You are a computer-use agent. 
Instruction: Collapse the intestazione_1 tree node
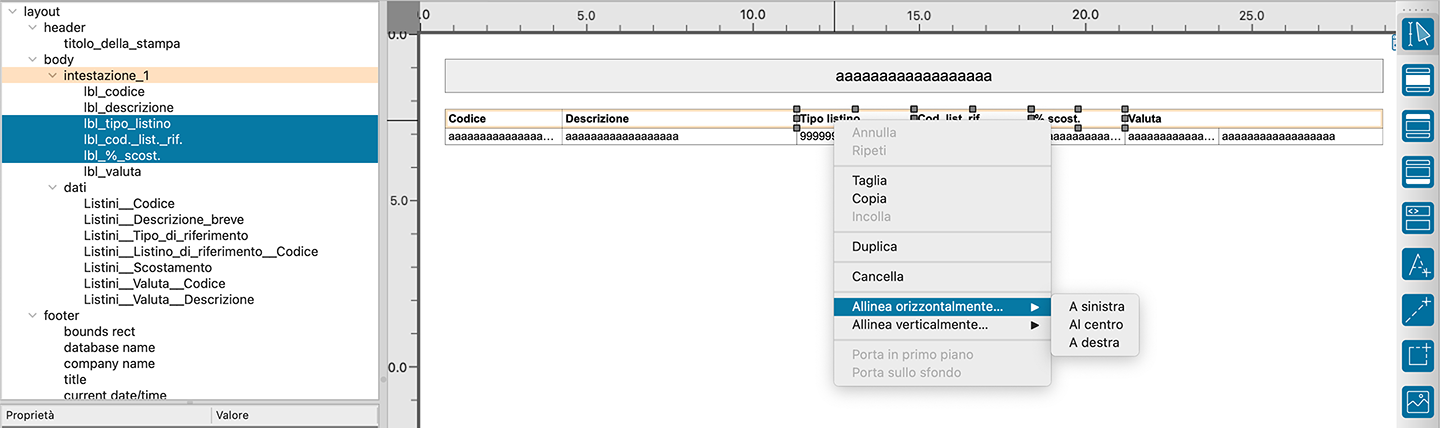(53, 76)
